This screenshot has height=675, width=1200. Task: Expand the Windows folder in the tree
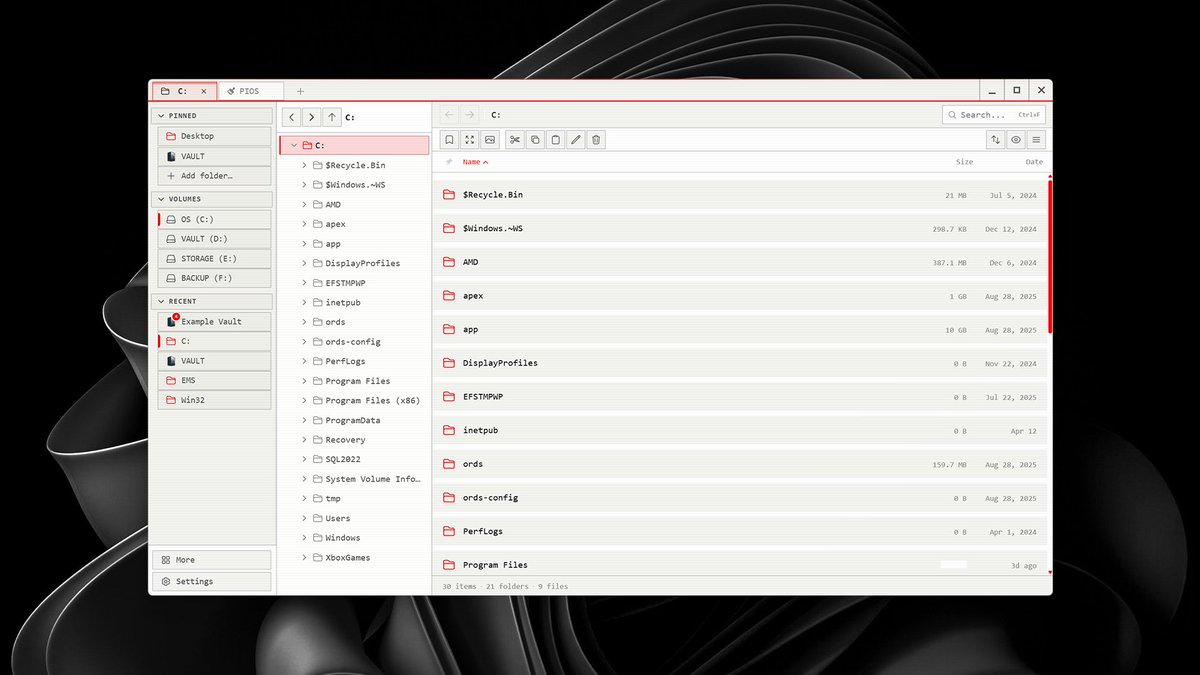(304, 538)
